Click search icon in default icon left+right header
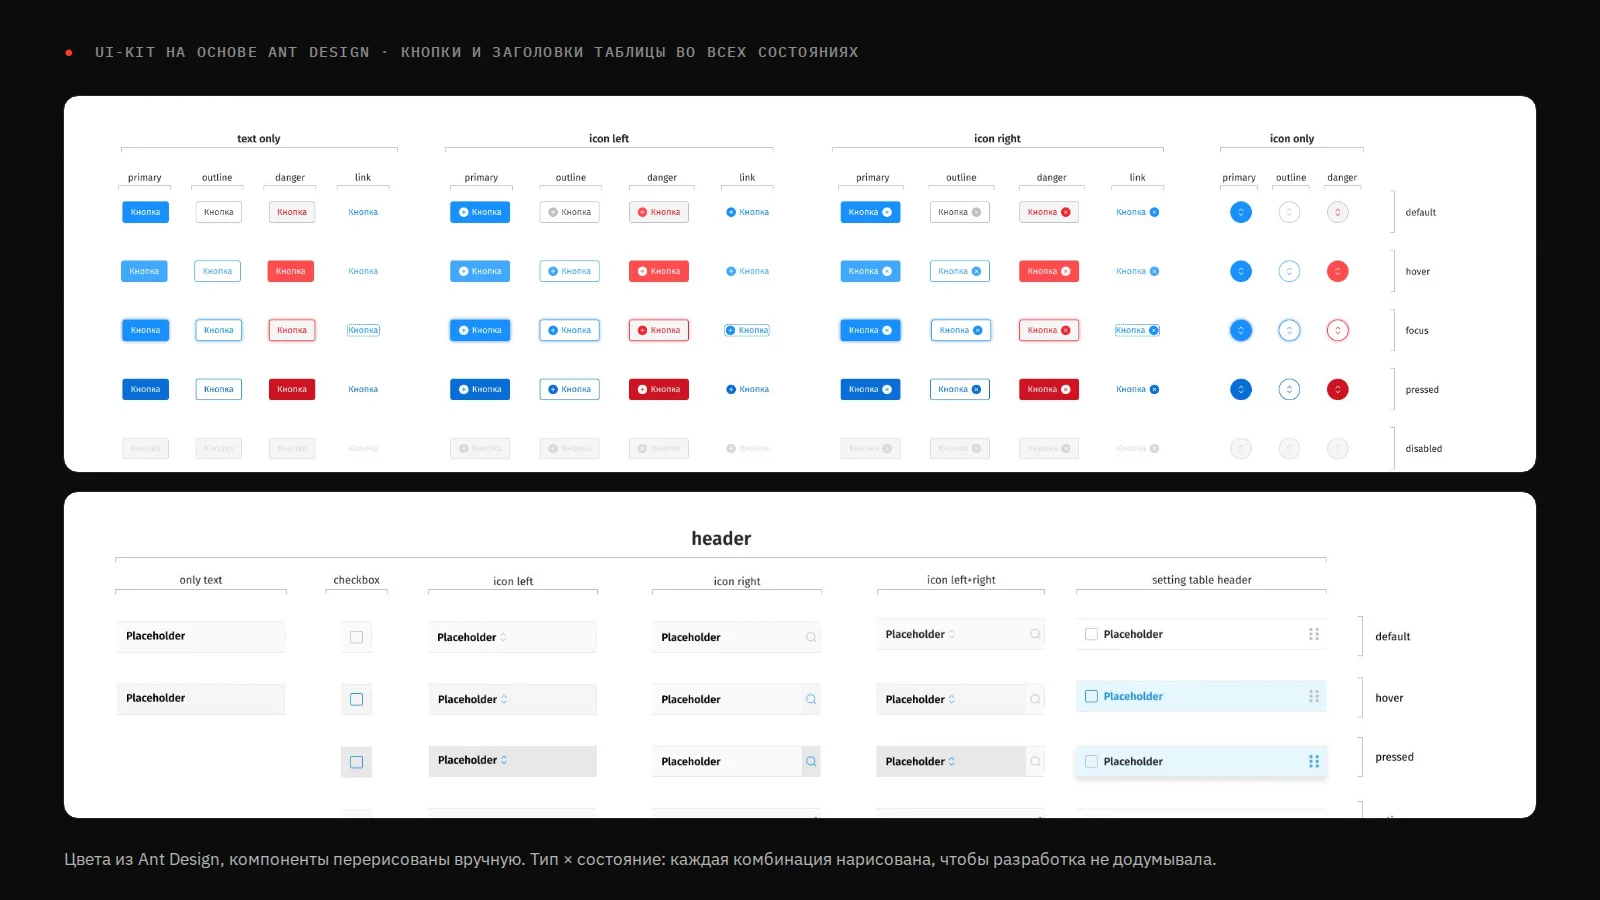This screenshot has height=900, width=1600. 1035,634
